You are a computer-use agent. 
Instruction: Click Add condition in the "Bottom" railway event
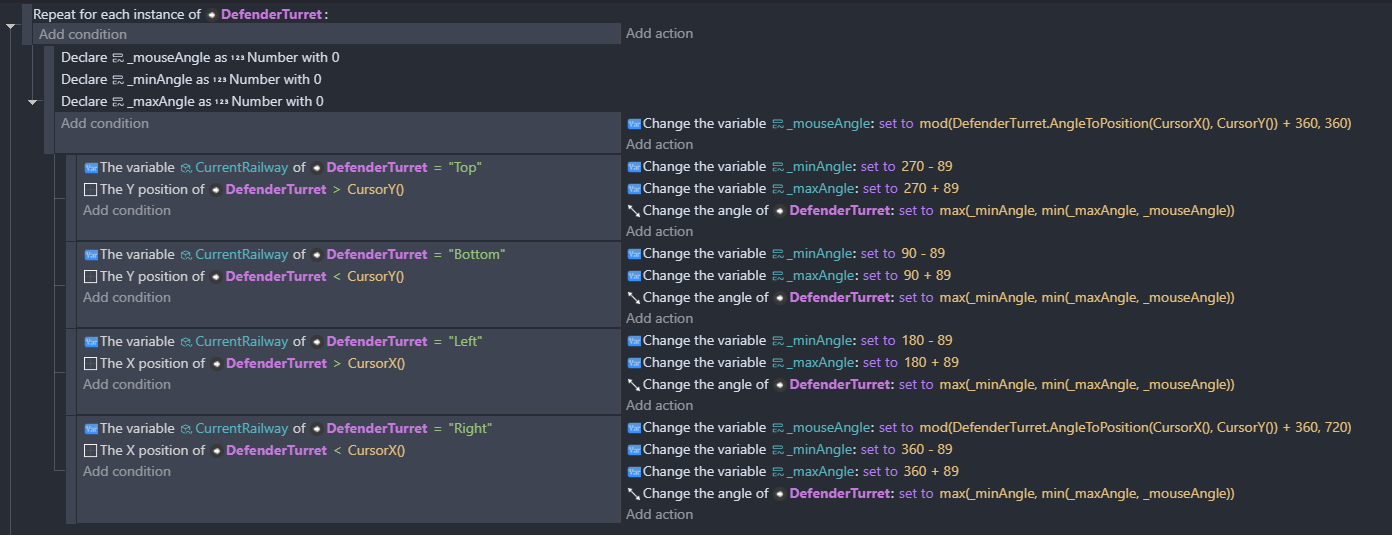(127, 298)
